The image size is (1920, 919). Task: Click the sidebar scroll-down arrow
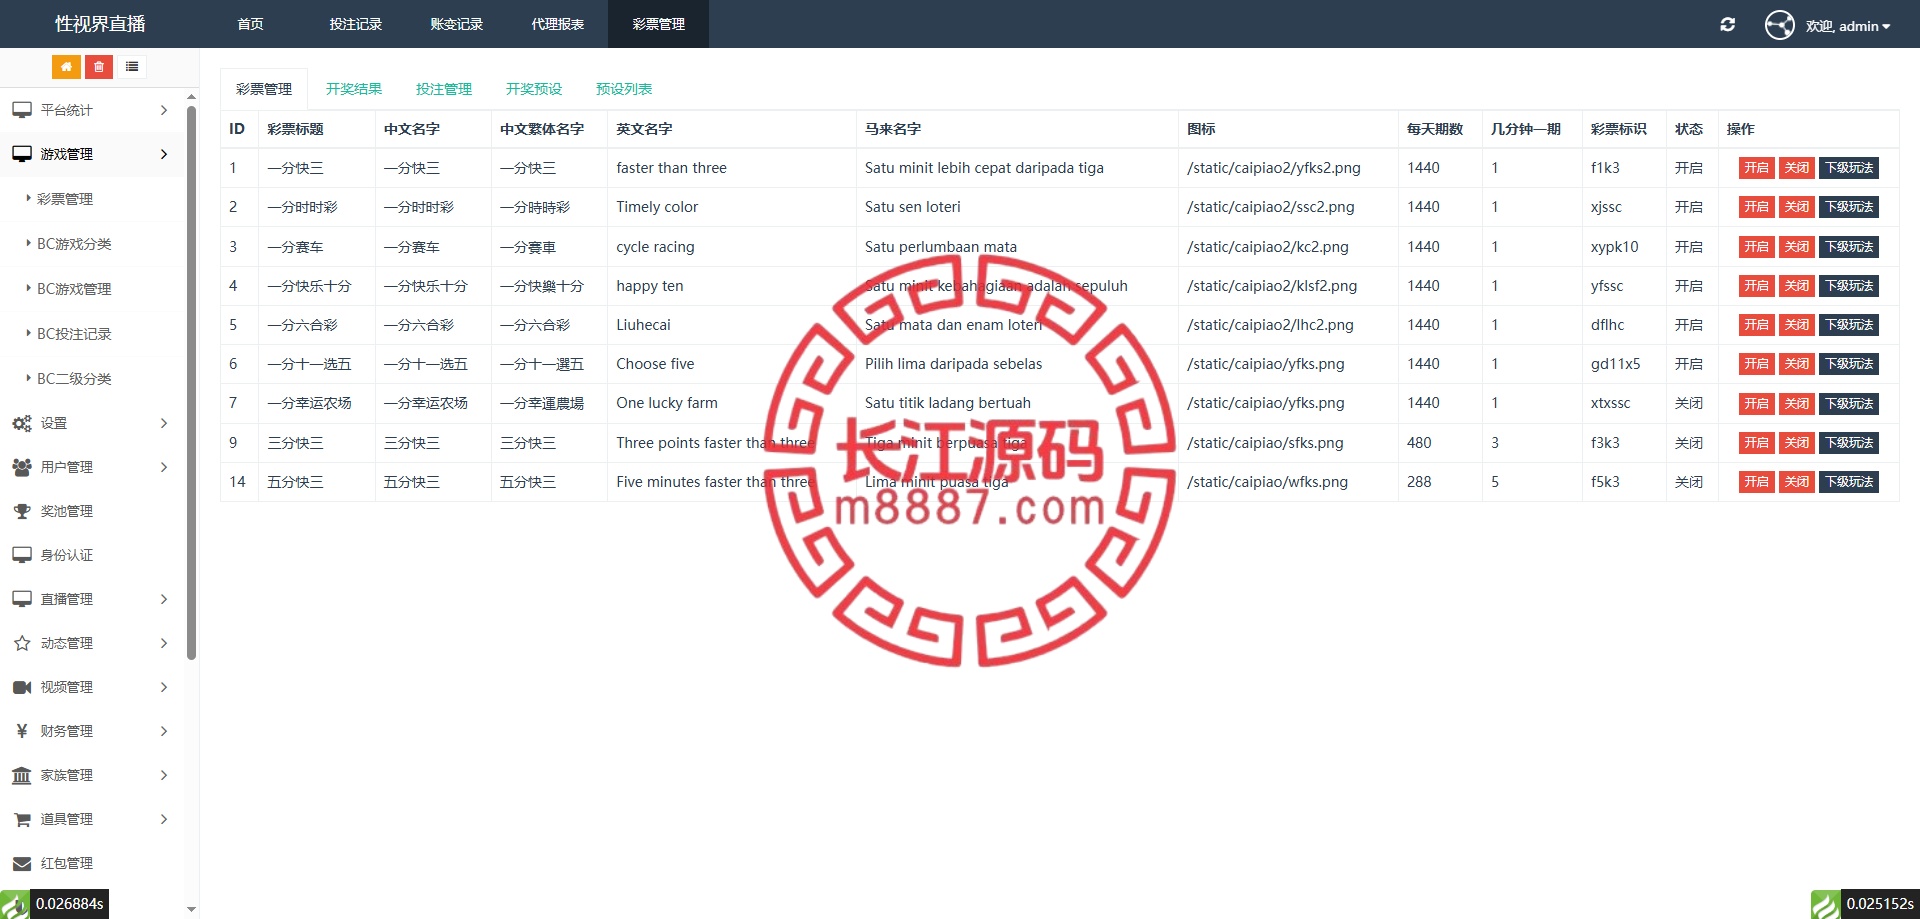191,910
